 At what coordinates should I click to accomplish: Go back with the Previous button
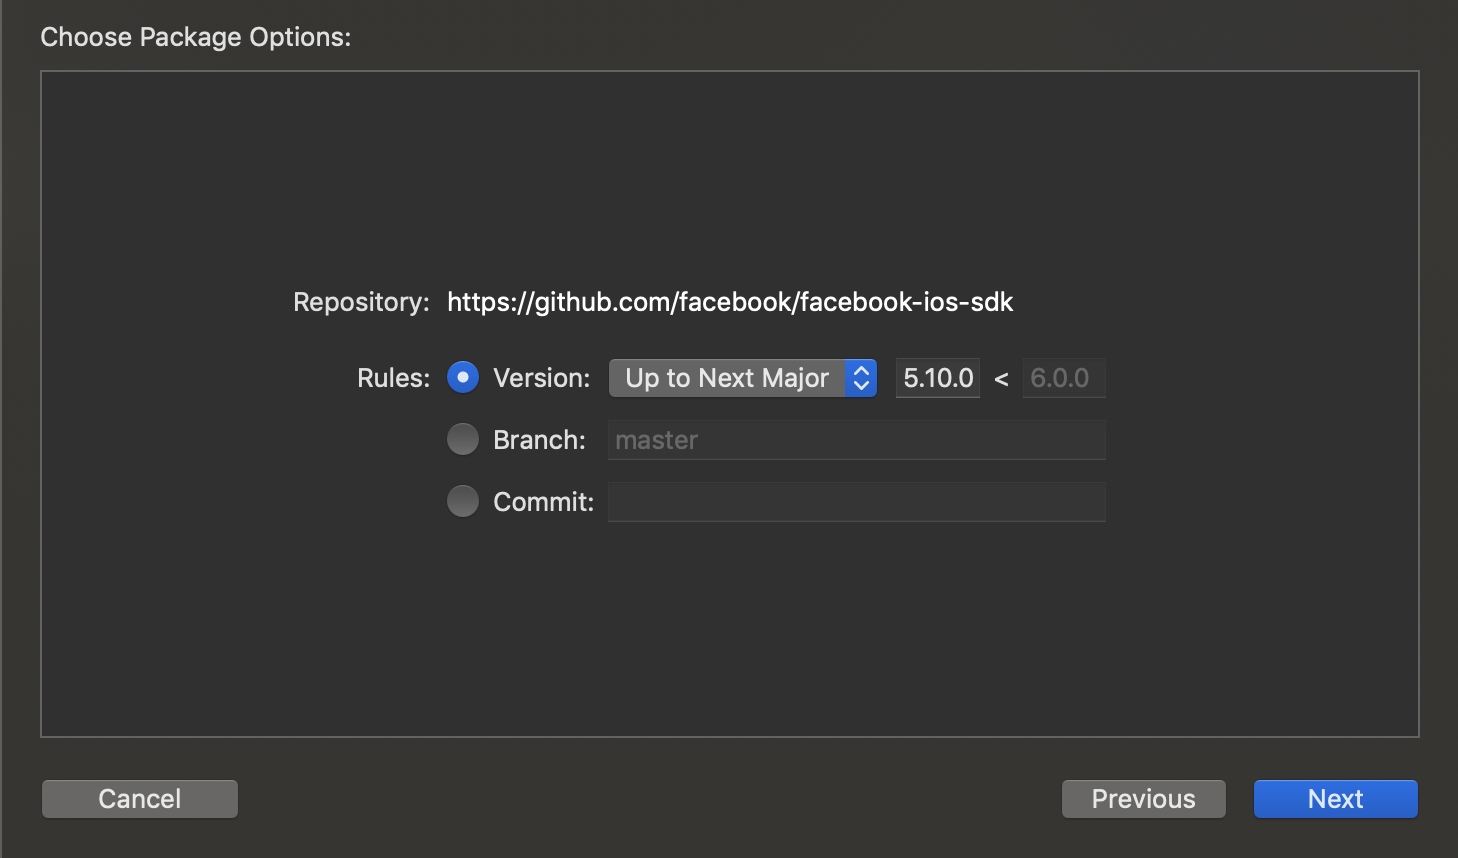point(1144,799)
